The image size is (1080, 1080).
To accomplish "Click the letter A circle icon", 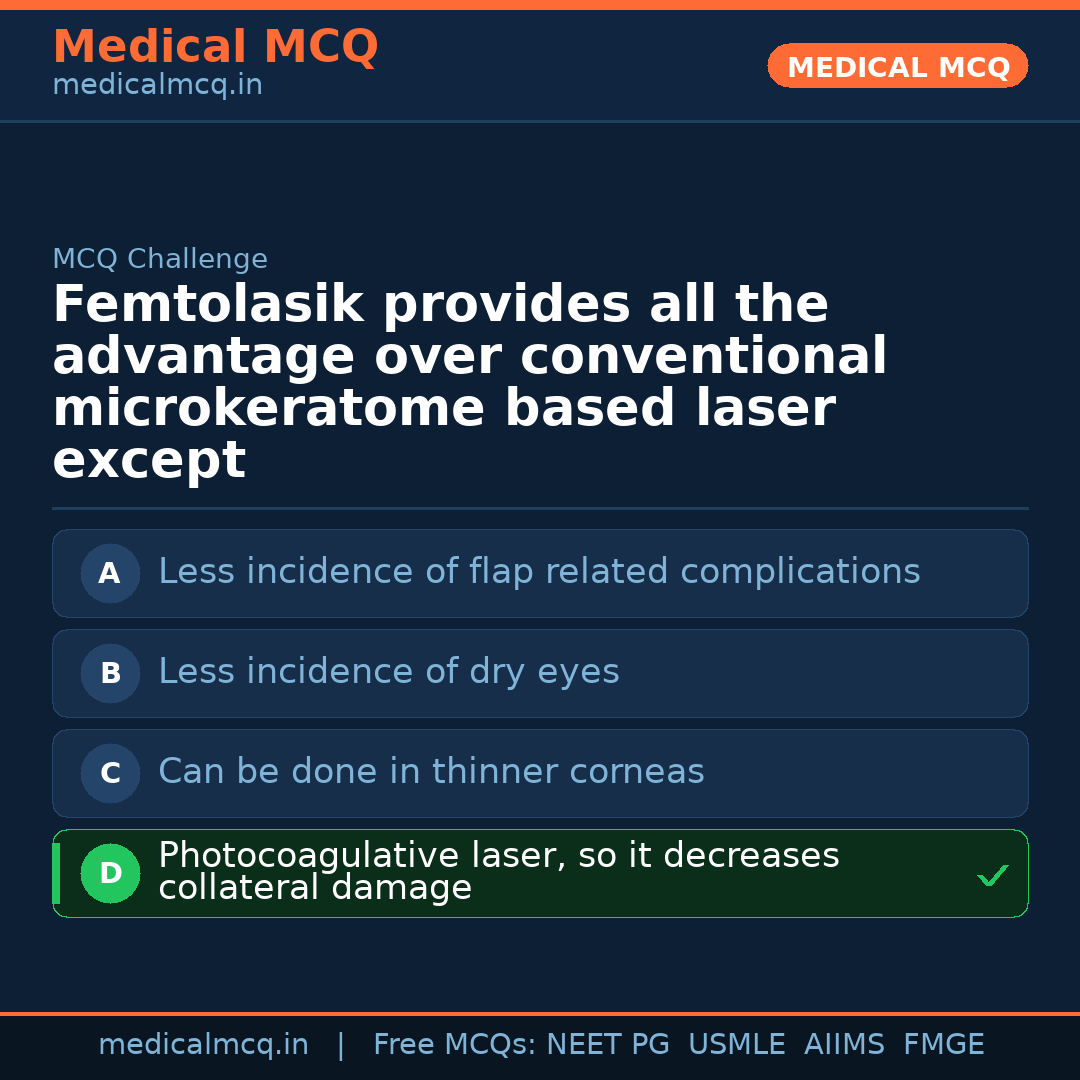I will tap(110, 573).
